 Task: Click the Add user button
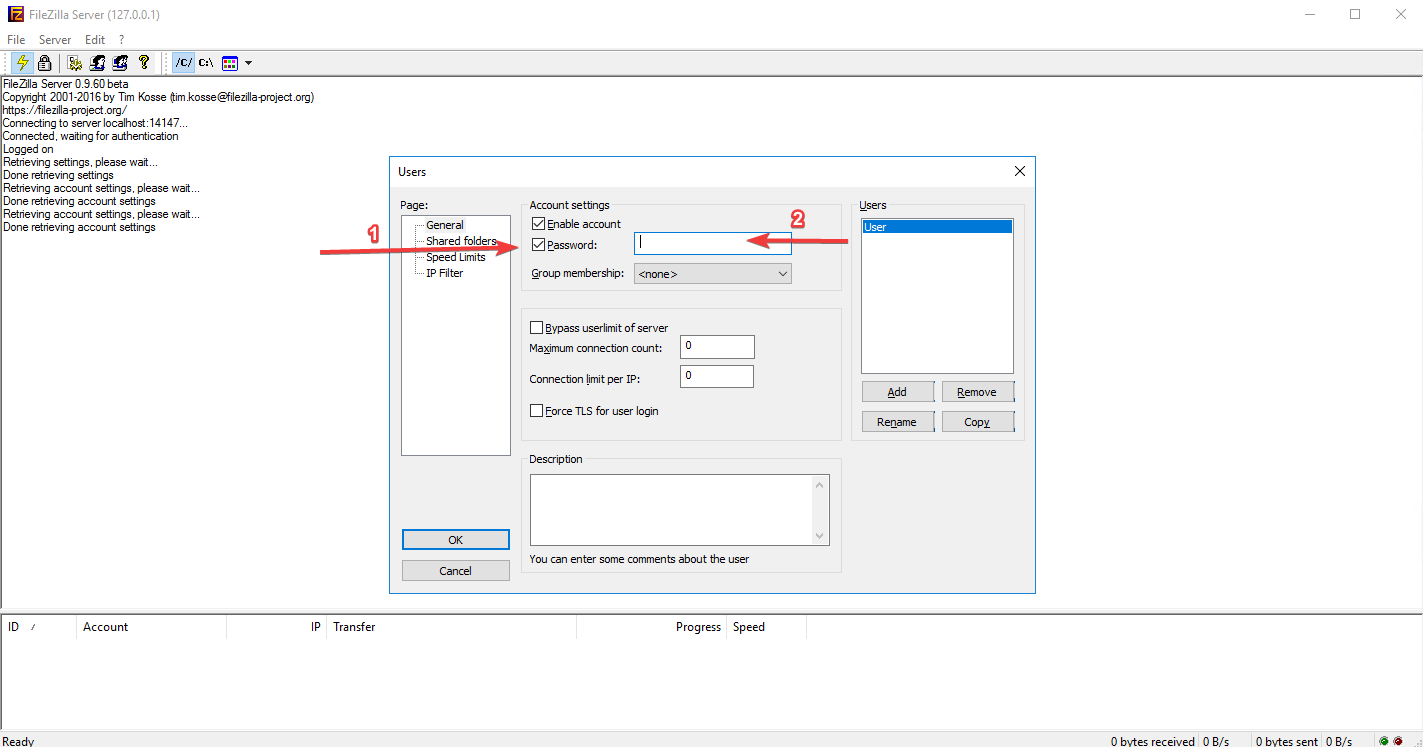(x=898, y=392)
